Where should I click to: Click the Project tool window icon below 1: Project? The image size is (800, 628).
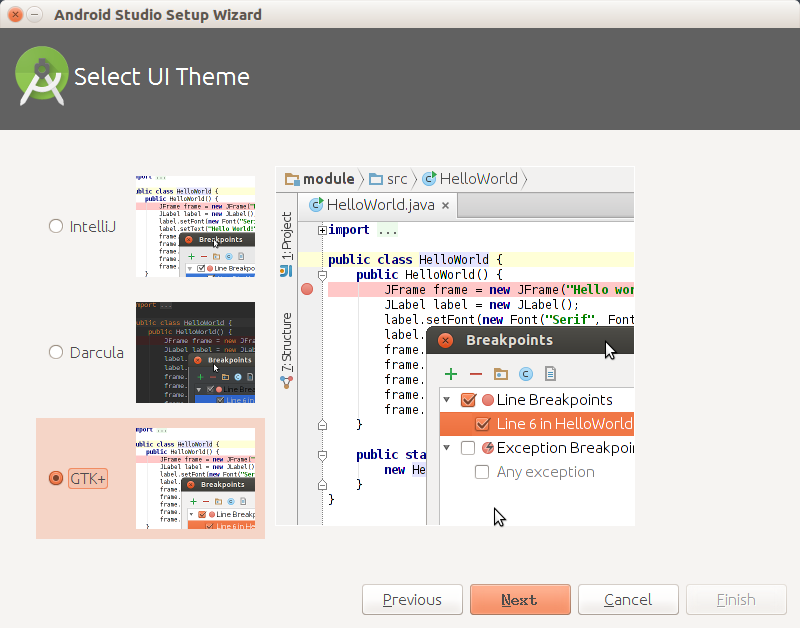[x=286, y=271]
